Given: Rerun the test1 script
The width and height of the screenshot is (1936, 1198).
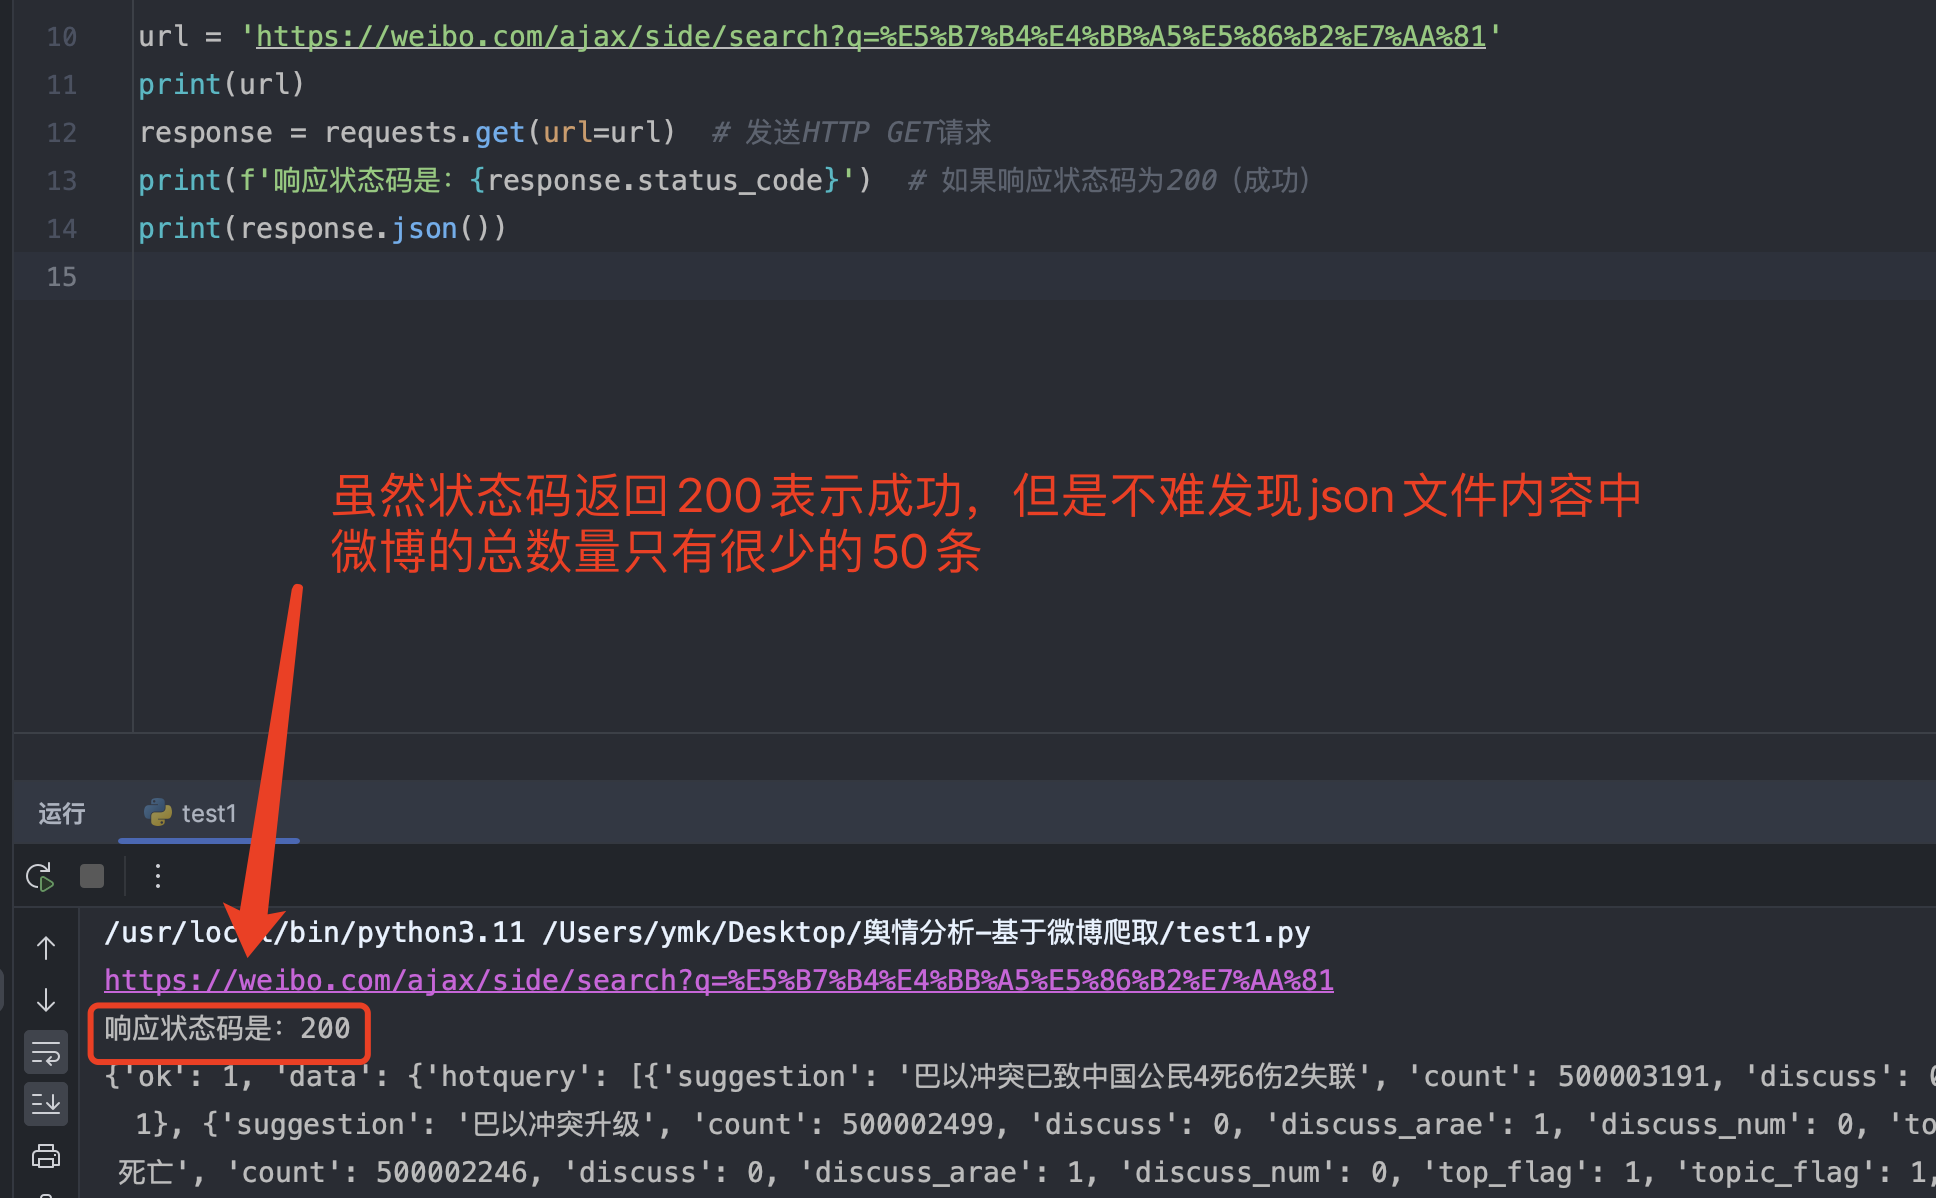Looking at the screenshot, I should 40,877.
